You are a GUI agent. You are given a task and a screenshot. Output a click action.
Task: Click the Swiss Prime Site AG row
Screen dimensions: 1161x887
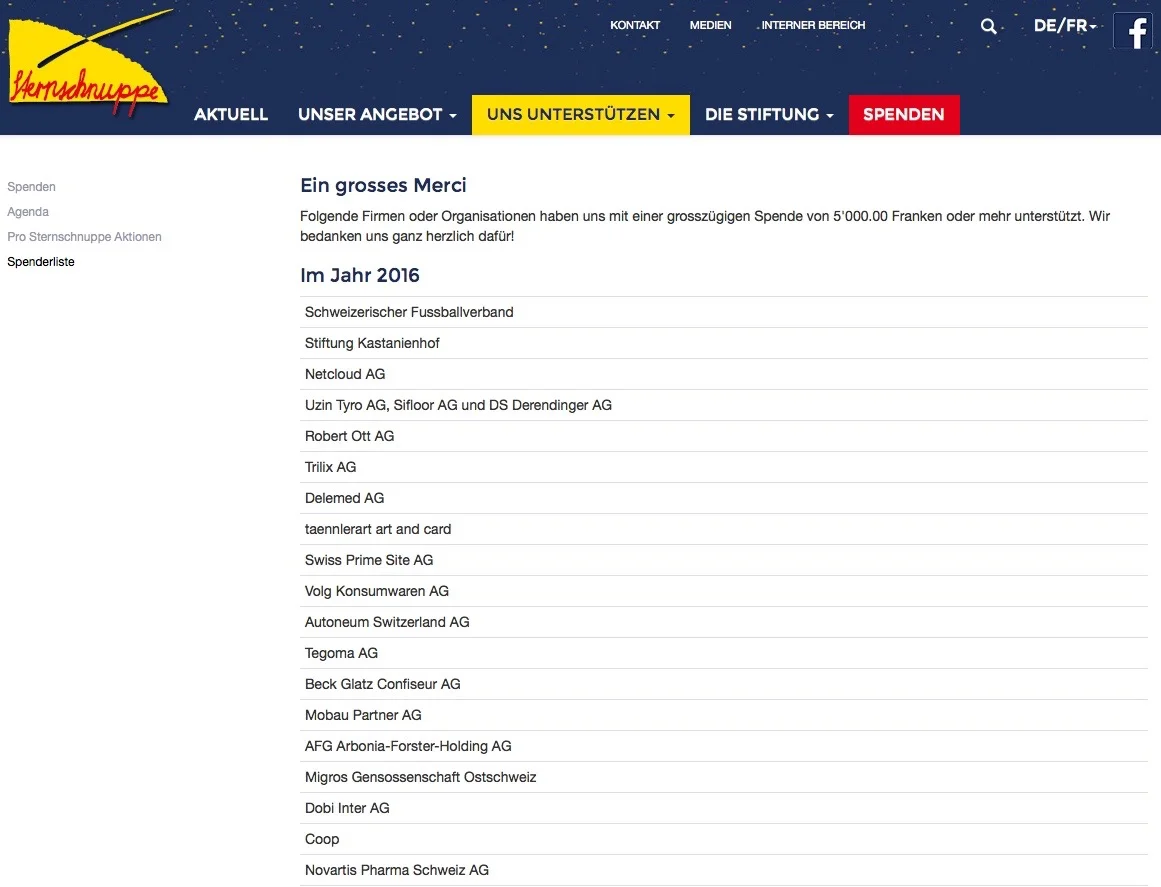click(x=723, y=560)
